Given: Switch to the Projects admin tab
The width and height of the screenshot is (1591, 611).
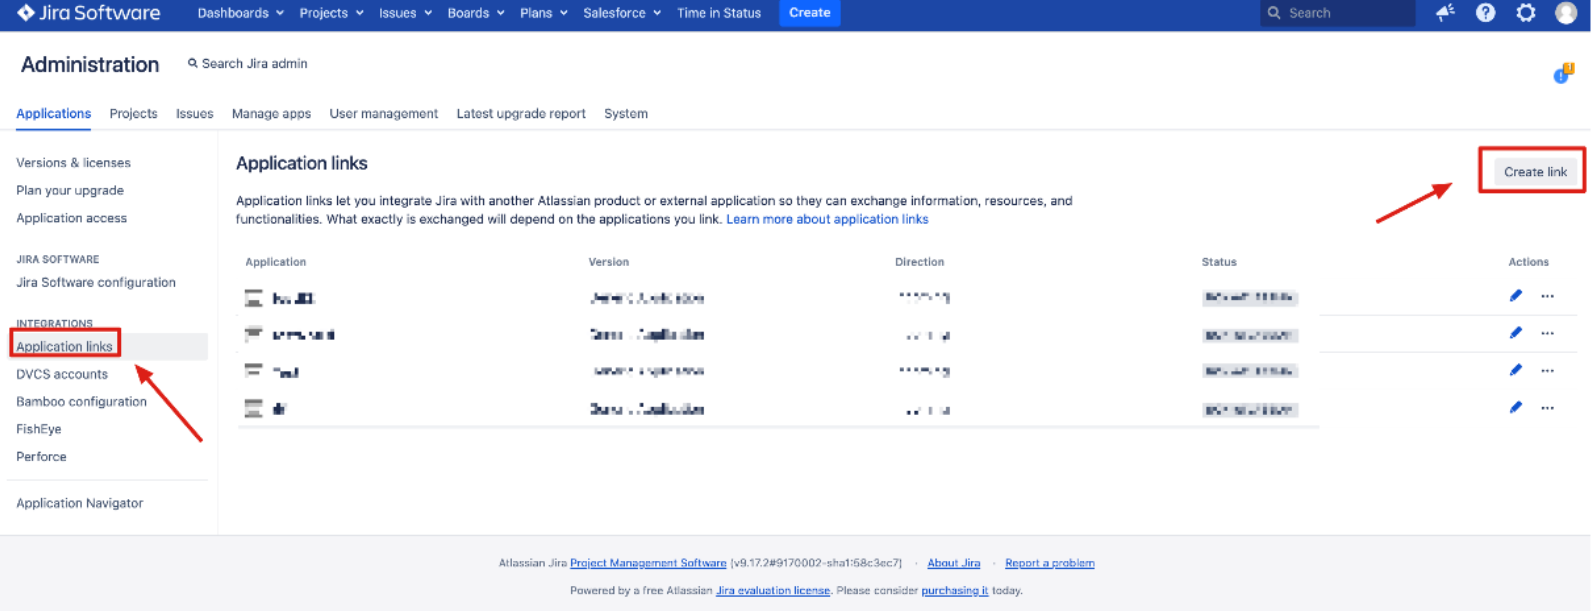Looking at the screenshot, I should [133, 114].
